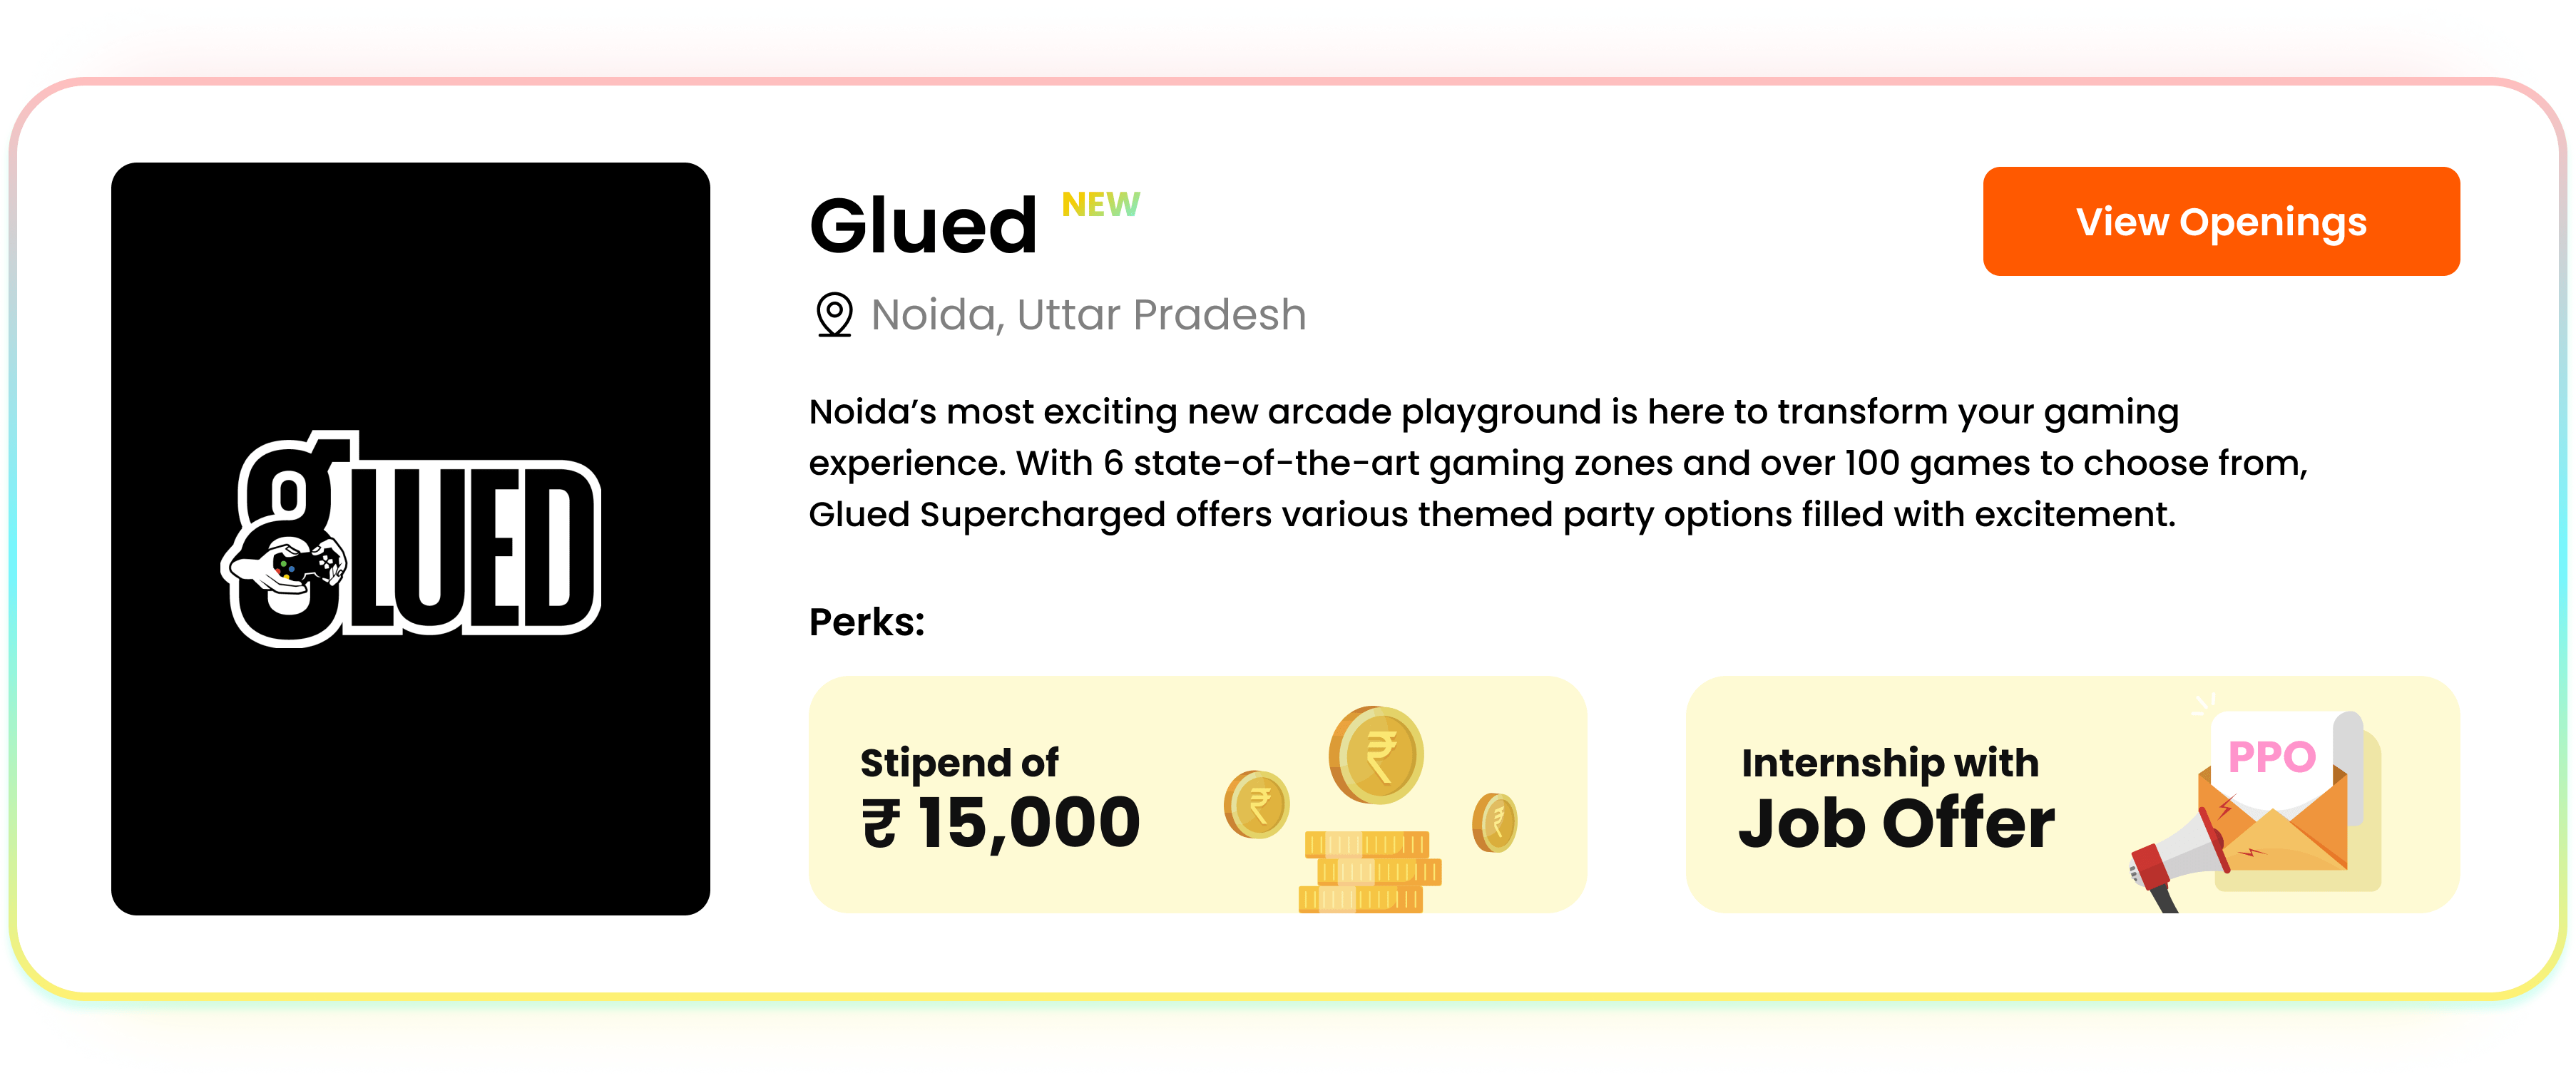
Task: Click the location pin icon
Action: click(834, 315)
